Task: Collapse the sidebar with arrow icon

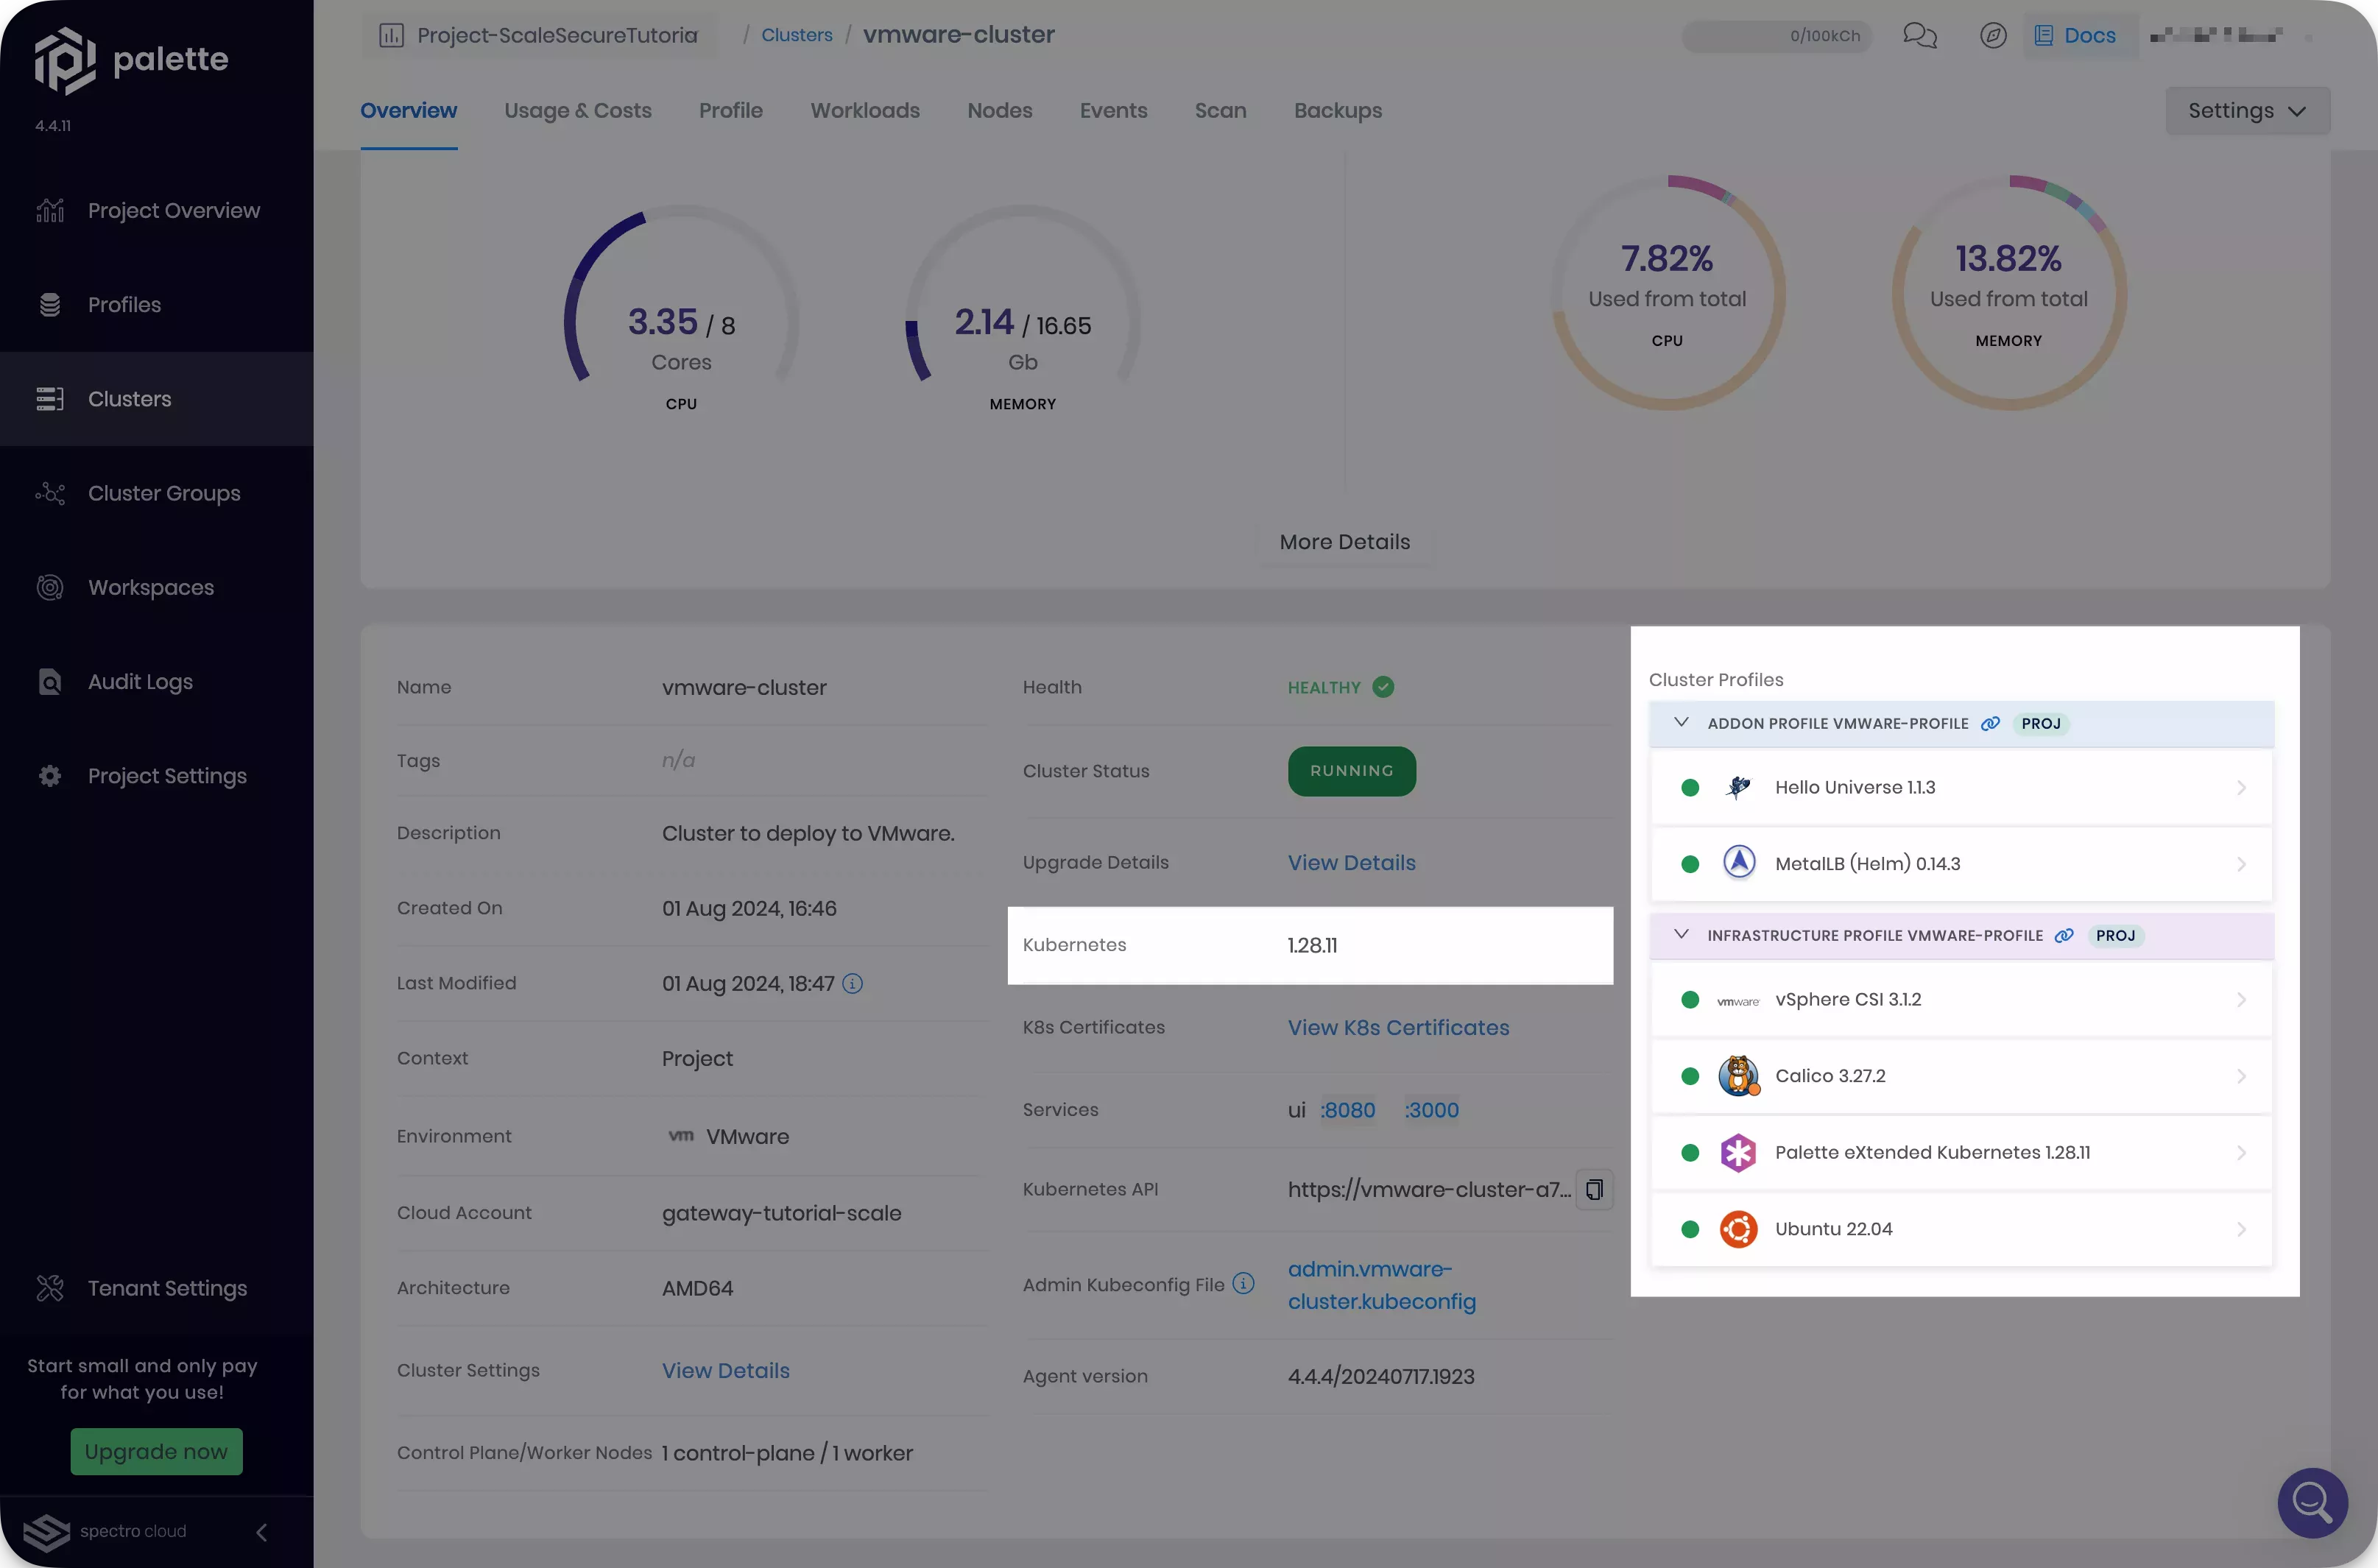Action: coord(261,1532)
